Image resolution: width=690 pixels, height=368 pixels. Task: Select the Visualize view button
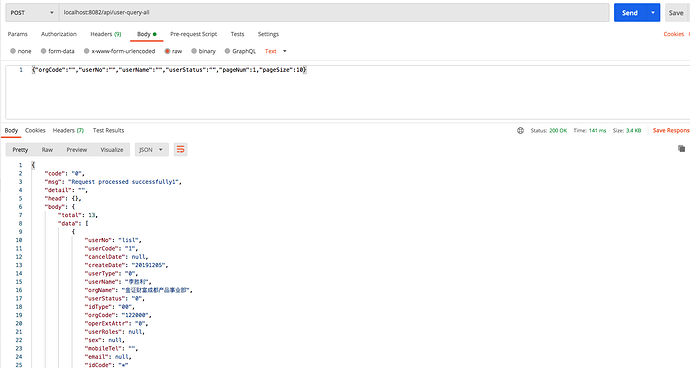click(x=112, y=150)
